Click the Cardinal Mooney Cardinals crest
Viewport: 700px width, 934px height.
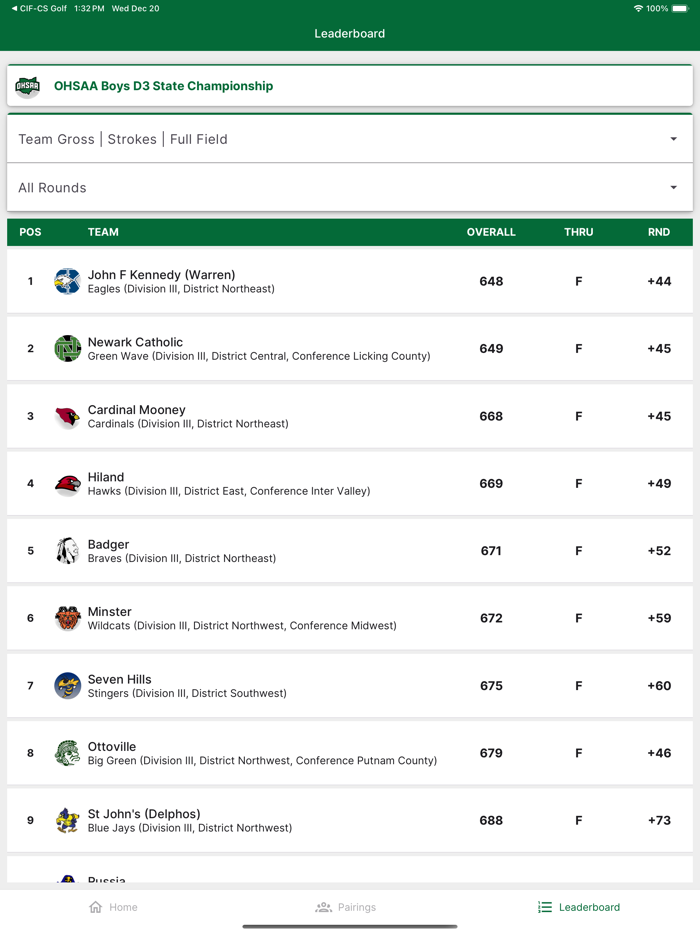[67, 416]
